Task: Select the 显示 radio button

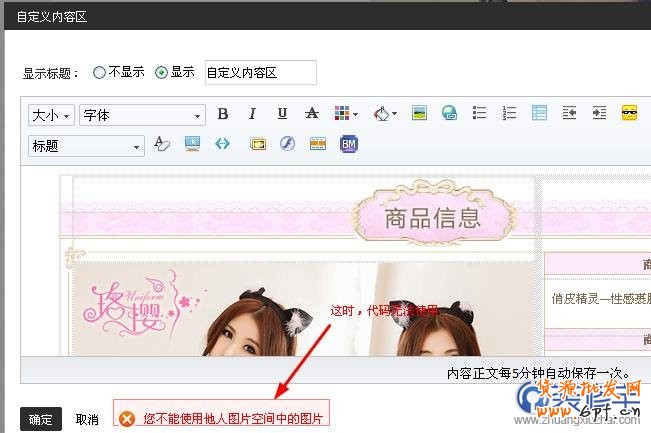Action: (x=161, y=73)
